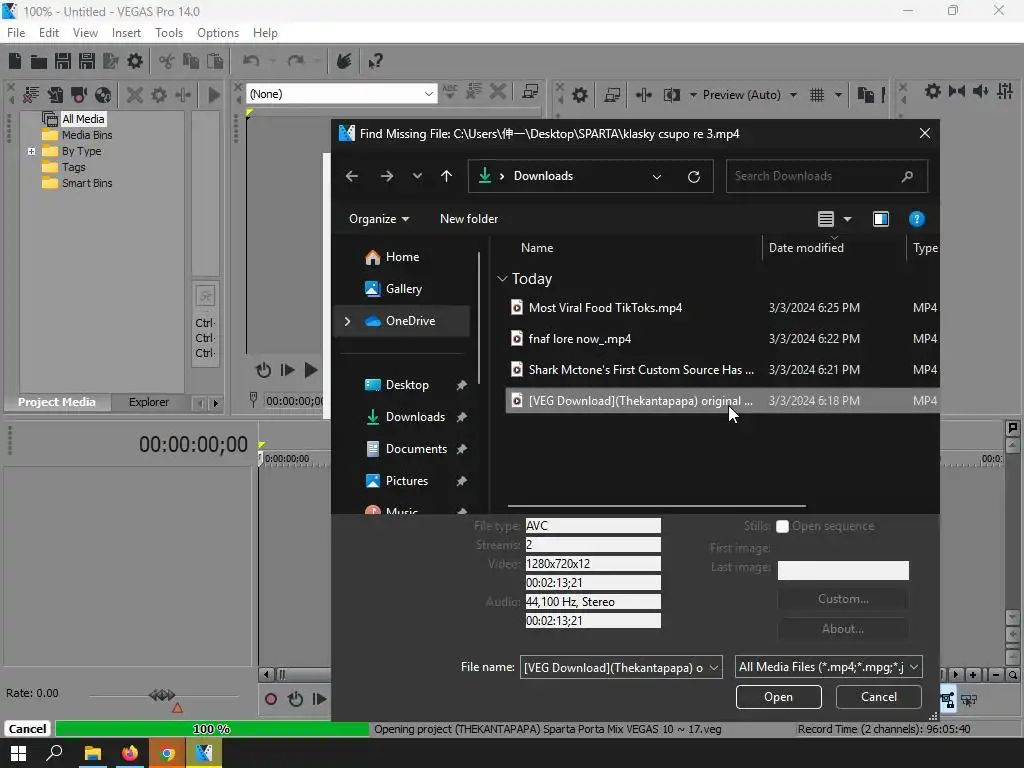
Task: Open the Insert menu
Action: (126, 33)
